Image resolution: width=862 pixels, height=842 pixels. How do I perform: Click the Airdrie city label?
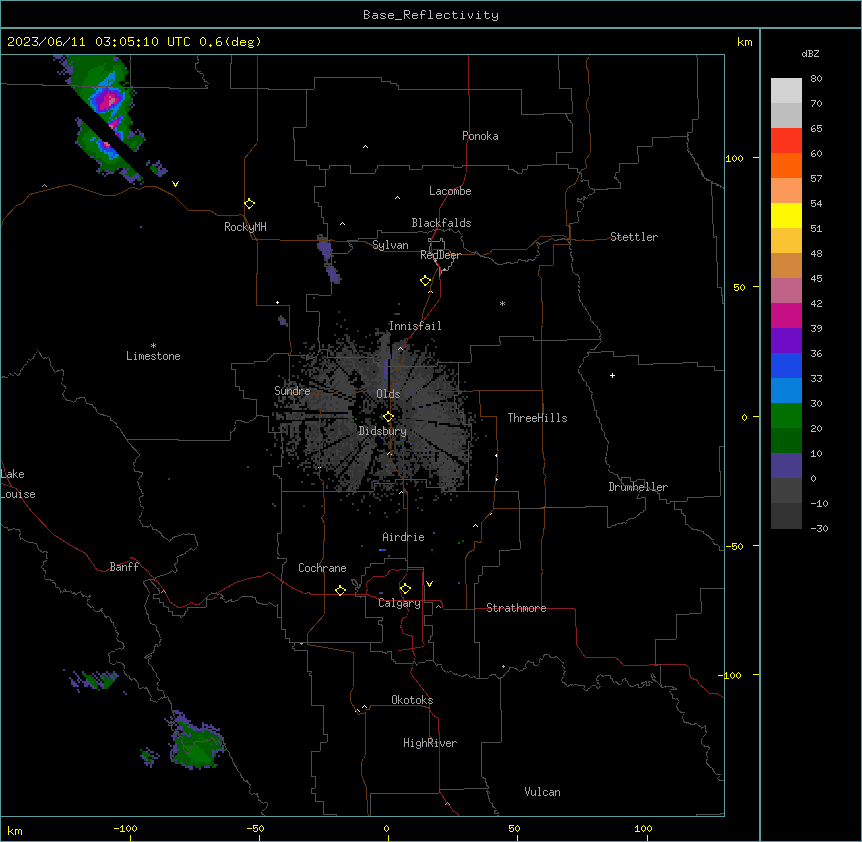click(403, 537)
